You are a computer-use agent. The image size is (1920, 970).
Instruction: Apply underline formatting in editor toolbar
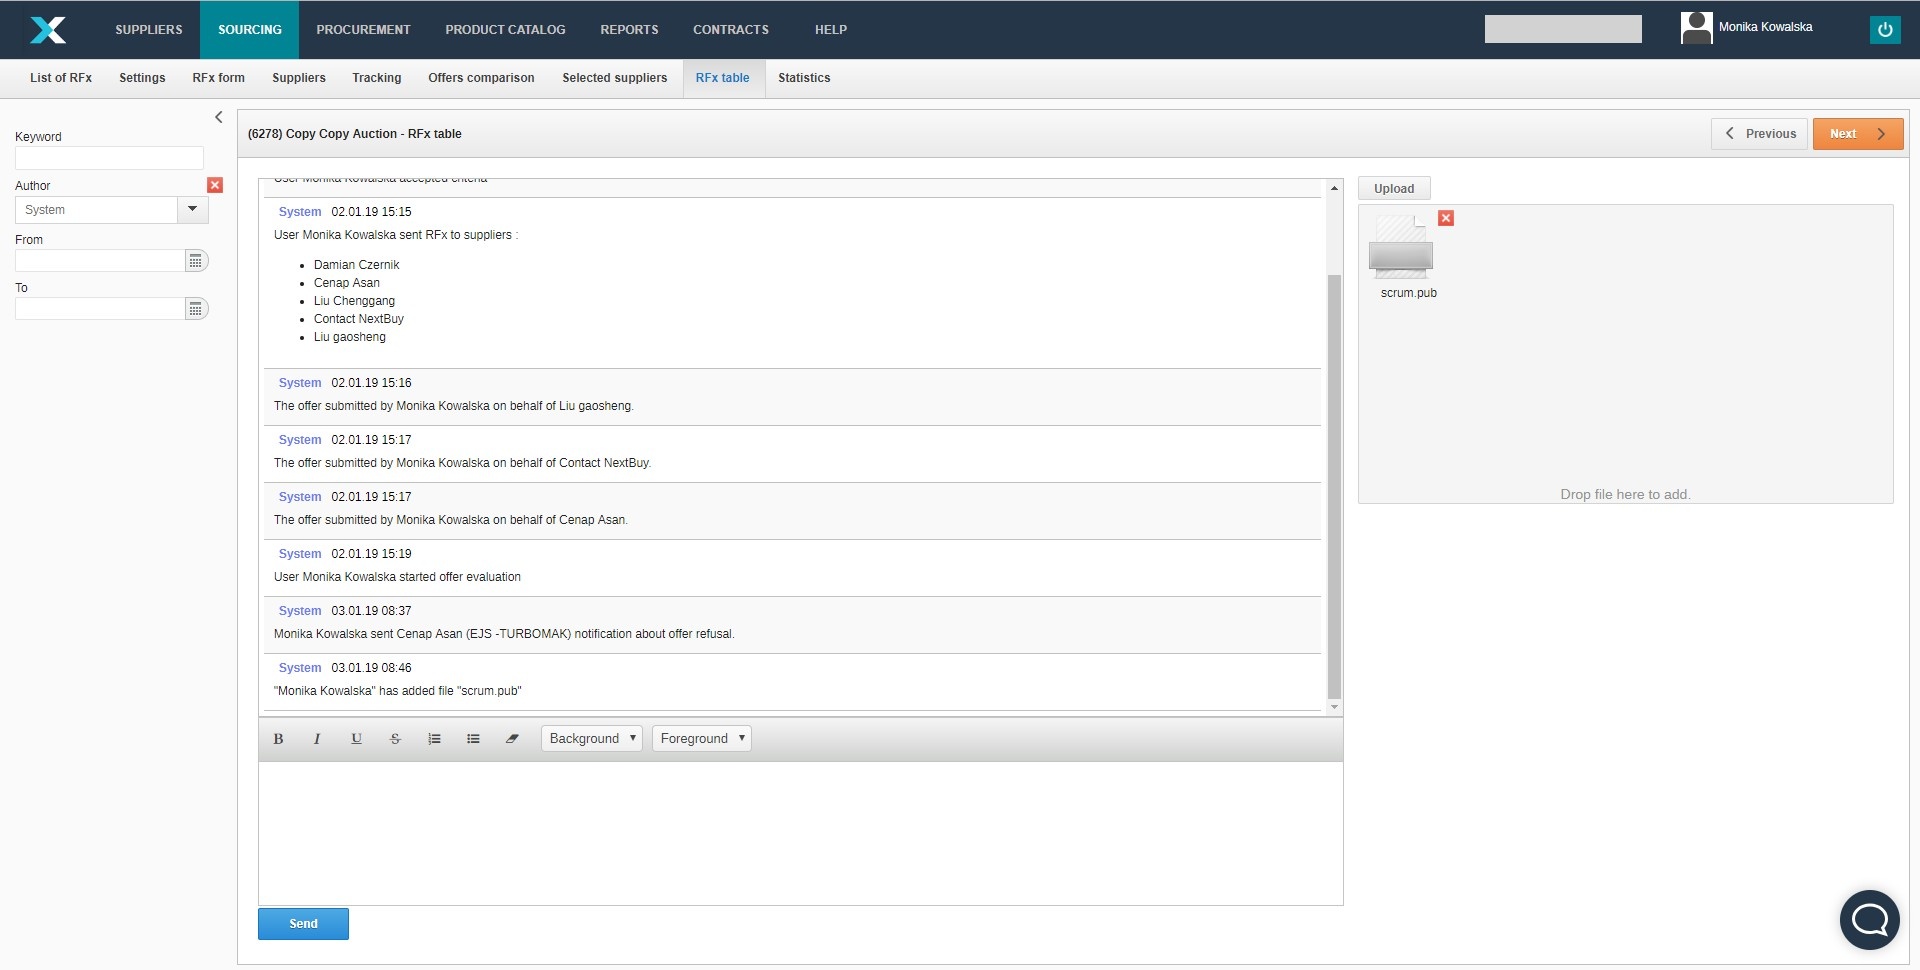point(356,739)
